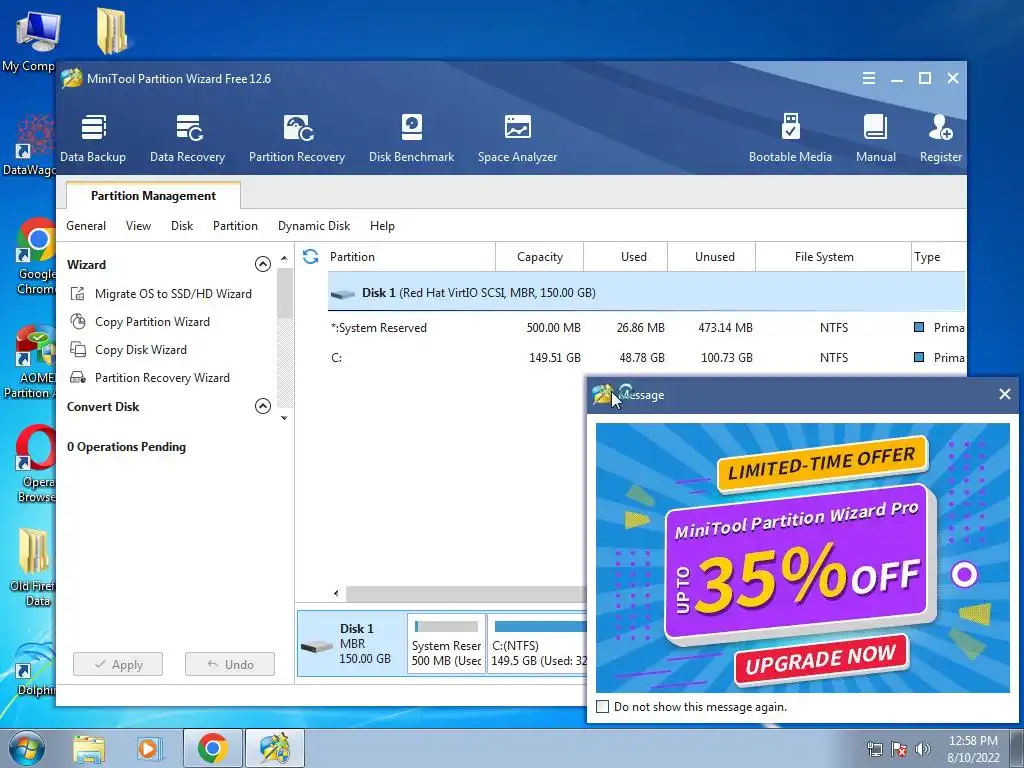Viewport: 1024px width, 768px height.
Task: Open the desktop folder next to My Computer
Action: (x=112, y=31)
